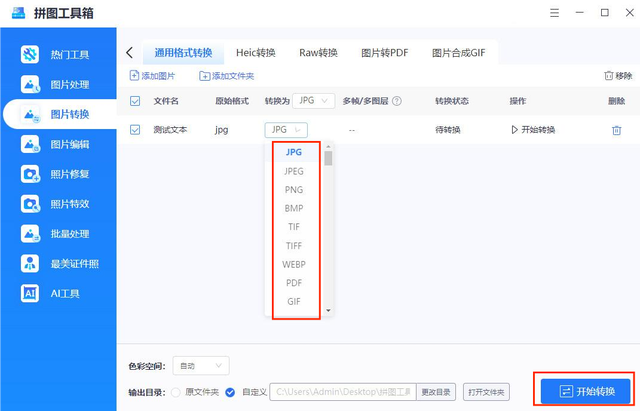Click the blue 开始转换 button

pyautogui.click(x=586, y=391)
